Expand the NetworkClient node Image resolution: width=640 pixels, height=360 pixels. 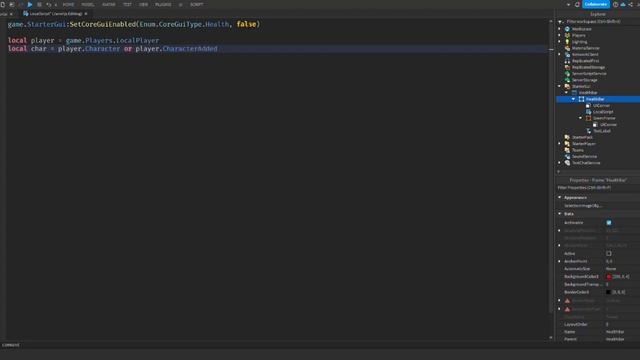560,54
